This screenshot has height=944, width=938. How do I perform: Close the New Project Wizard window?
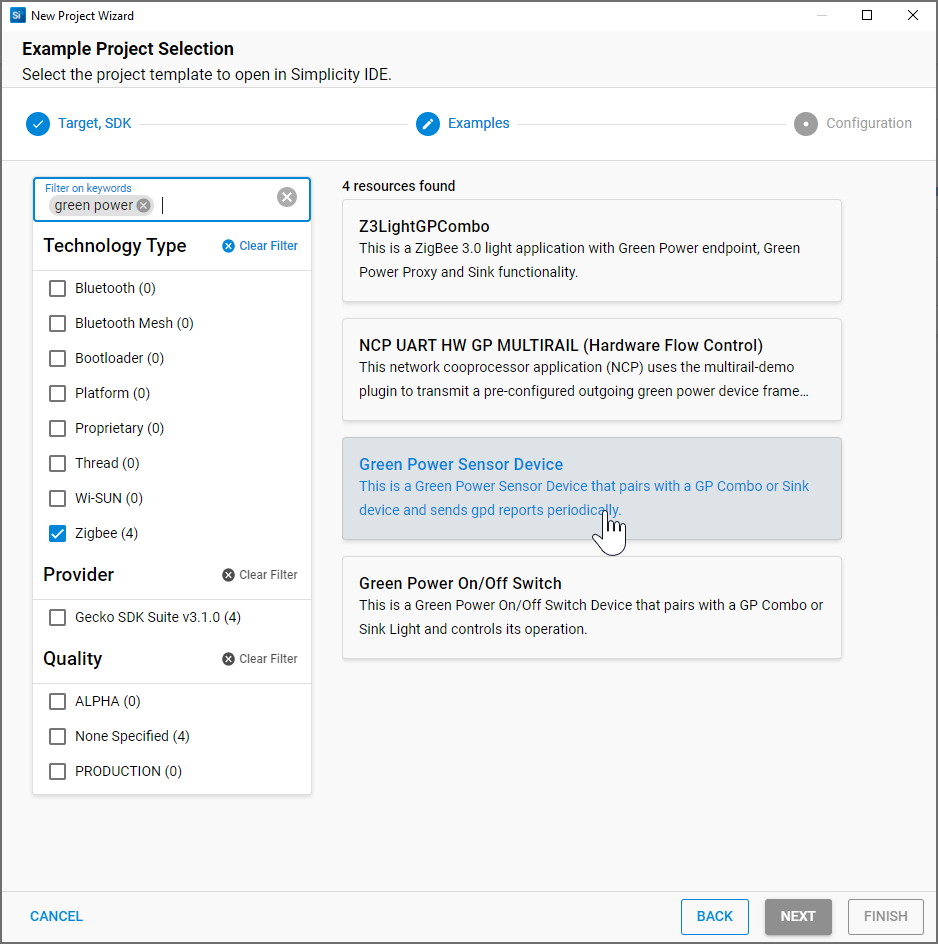tap(913, 15)
